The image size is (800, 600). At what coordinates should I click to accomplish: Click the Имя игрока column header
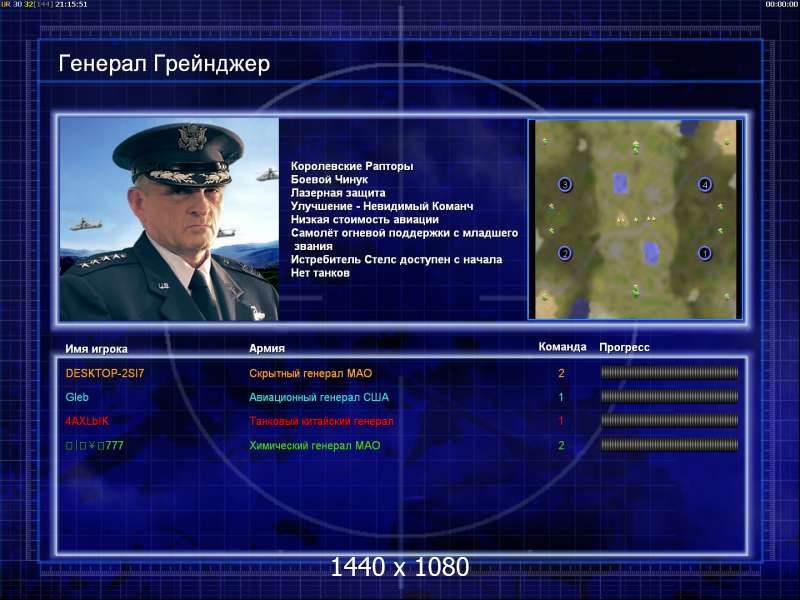(96, 349)
